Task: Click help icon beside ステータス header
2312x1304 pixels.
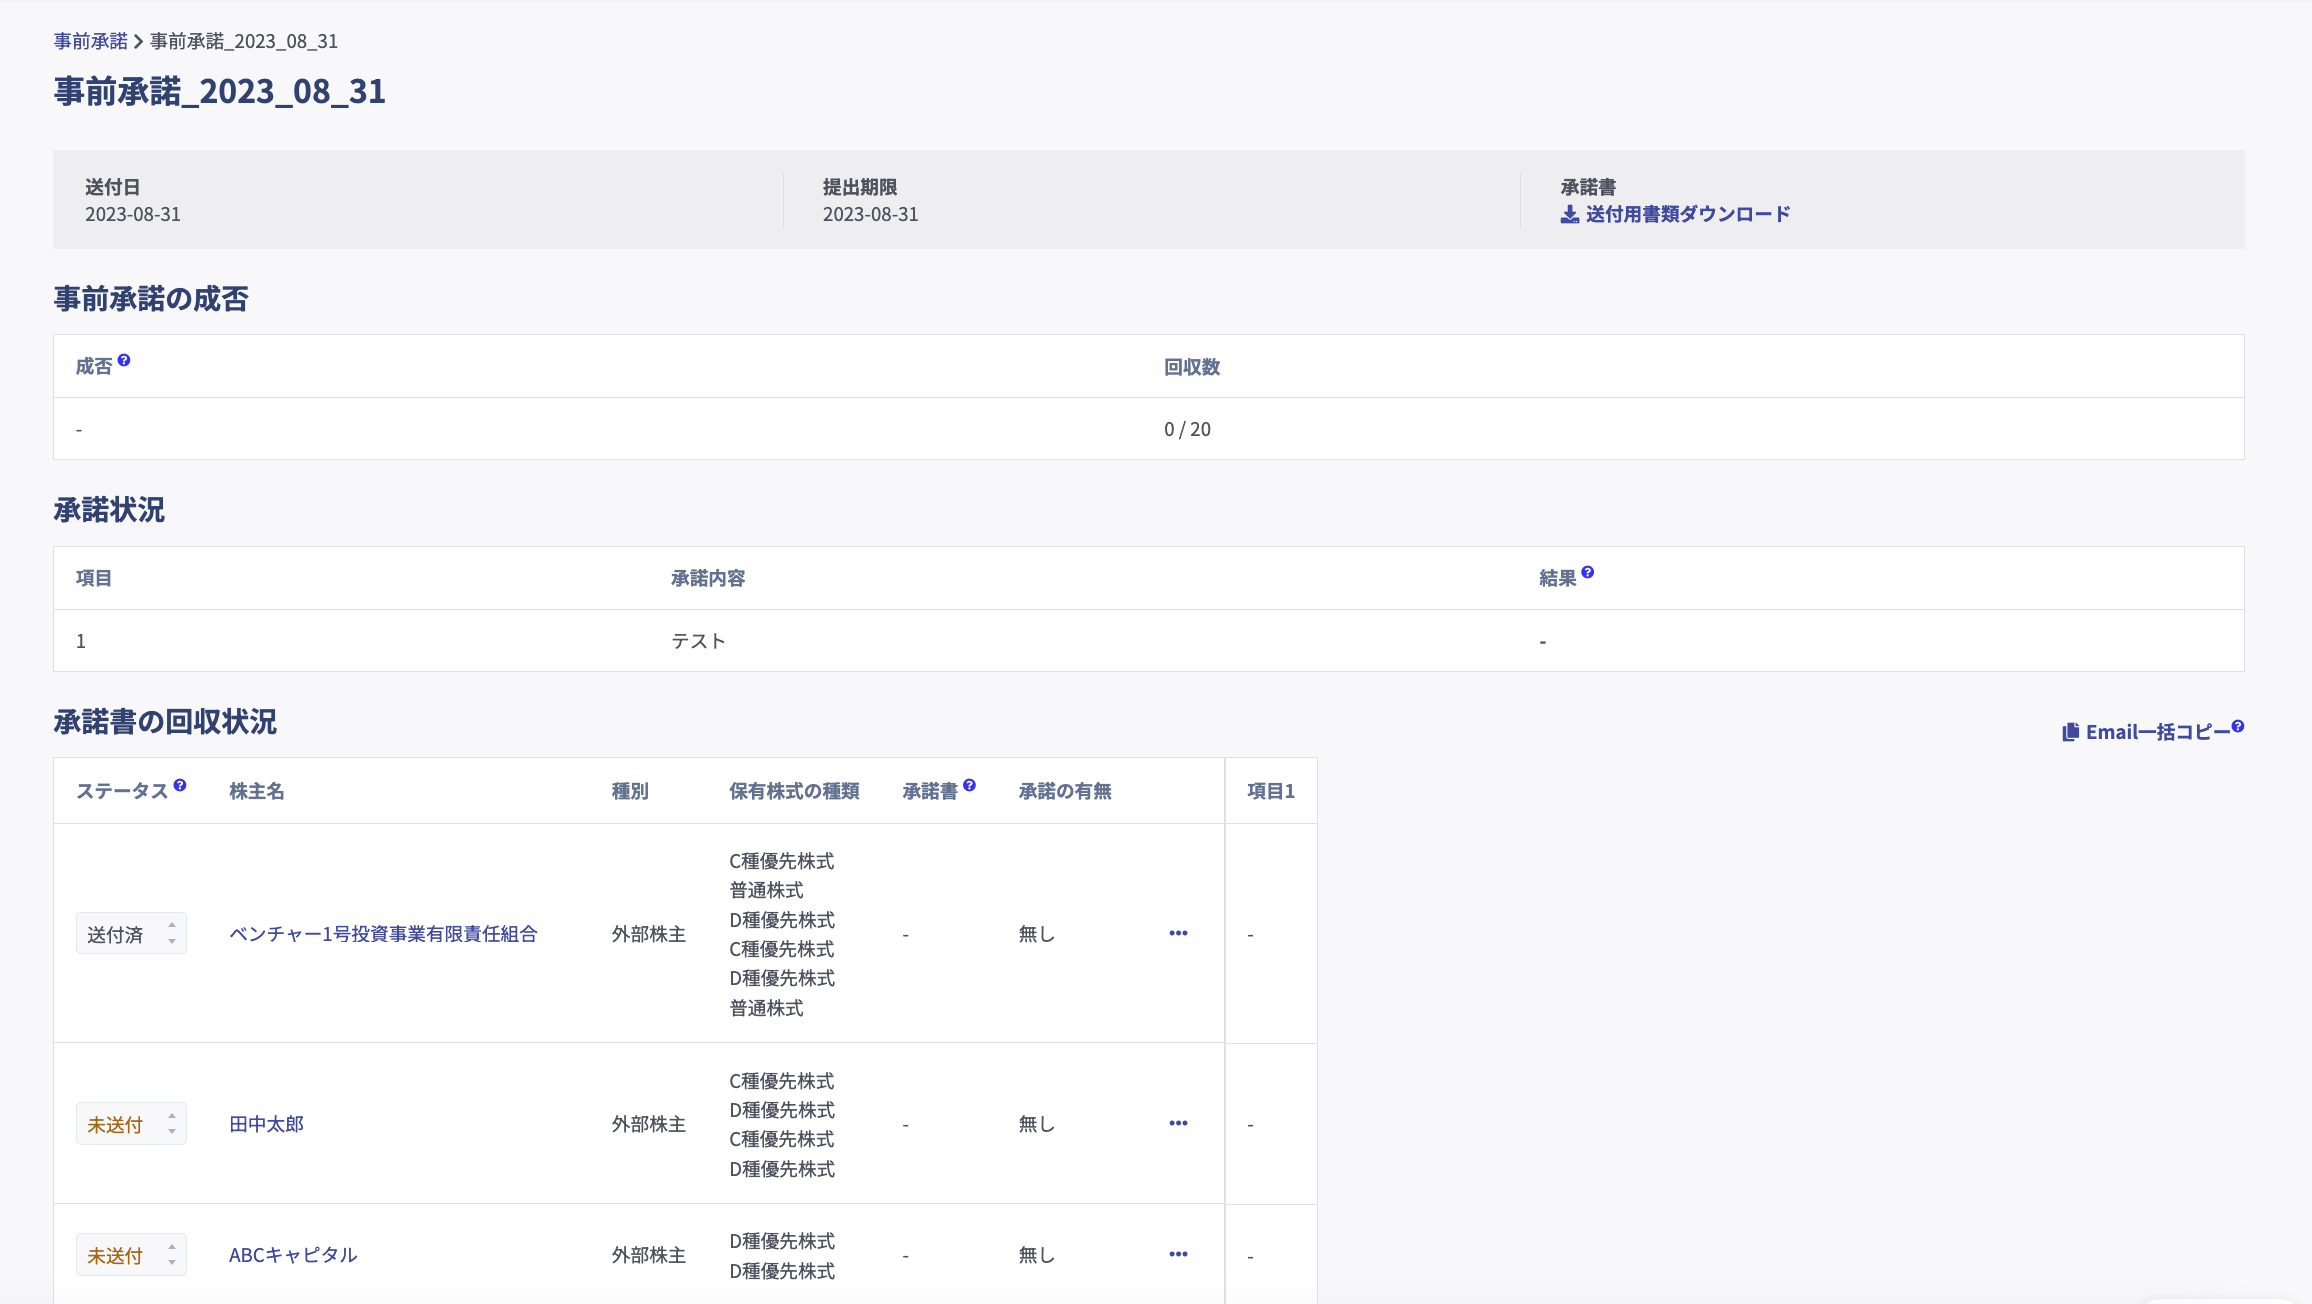Action: [x=180, y=785]
